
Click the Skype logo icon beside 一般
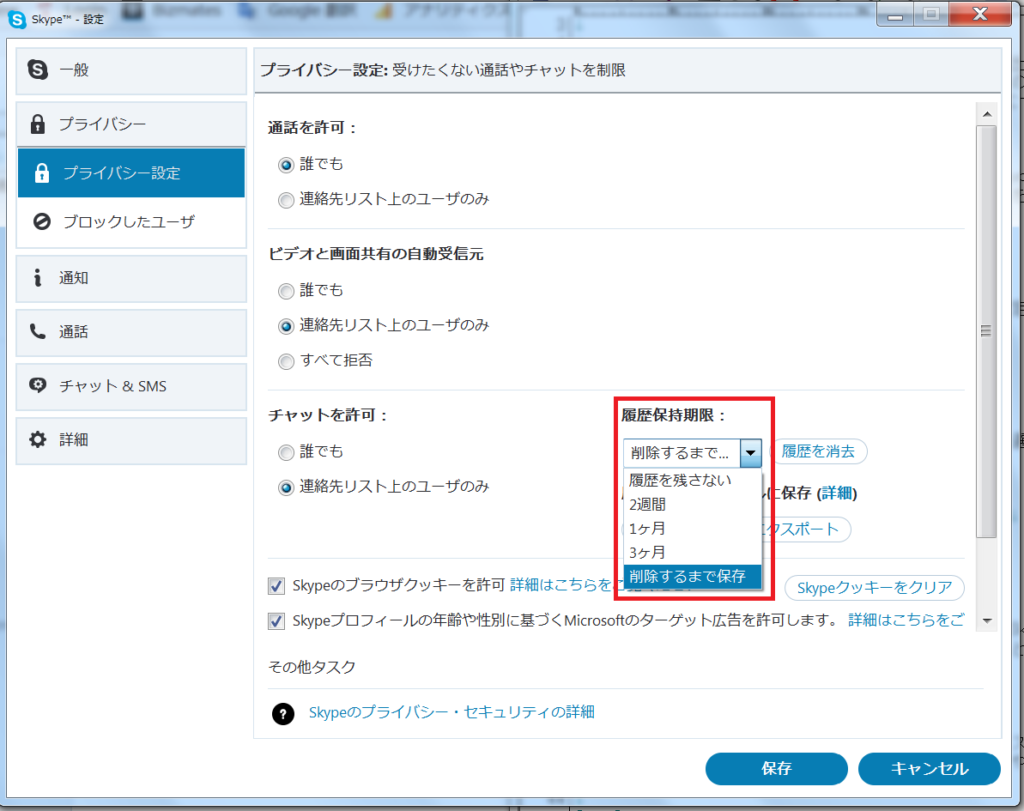[x=39, y=70]
